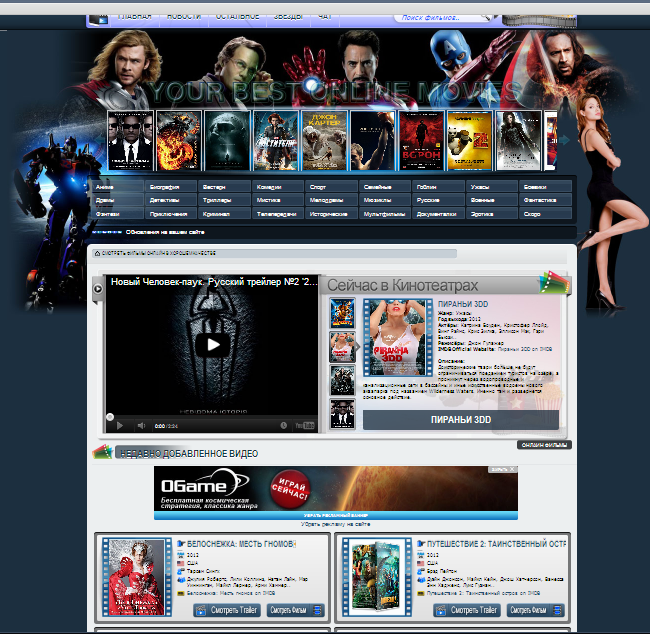Select the third small thumbnail in cinema list
Image resolution: width=650 pixels, height=634 pixels.
pos(342,380)
